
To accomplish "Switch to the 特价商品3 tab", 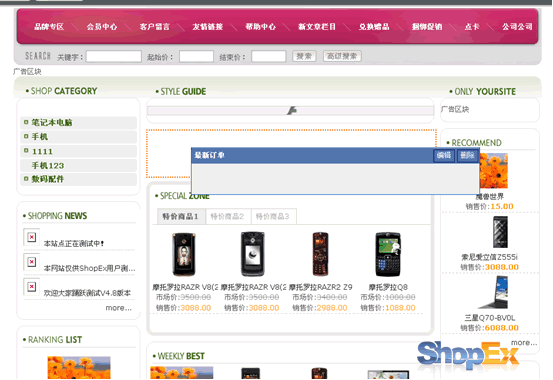I will click(x=273, y=216).
